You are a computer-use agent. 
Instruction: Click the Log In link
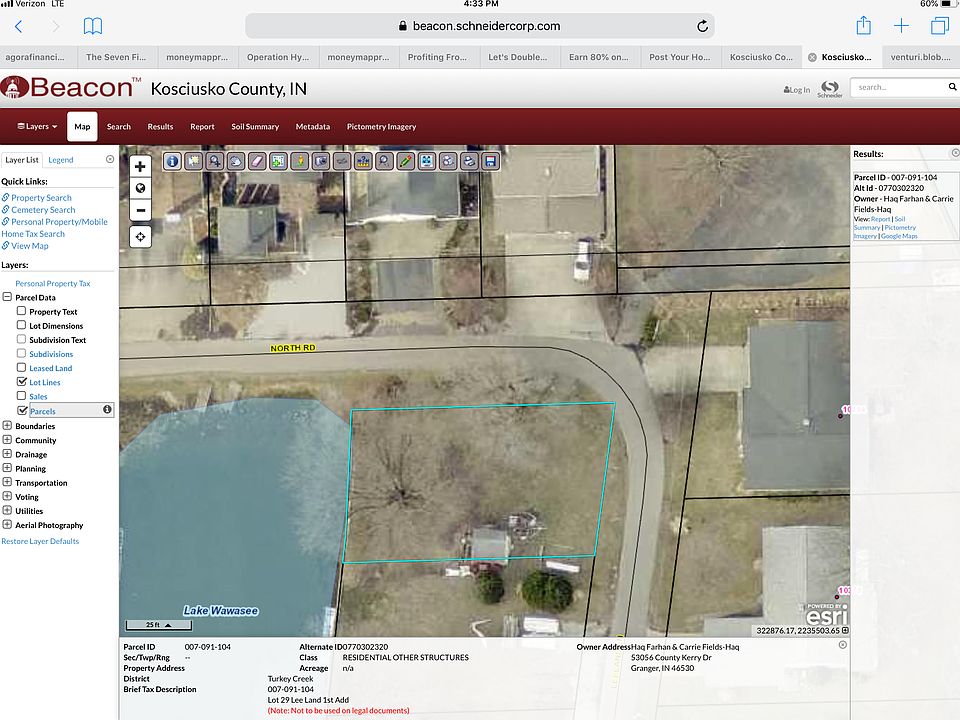coord(797,89)
